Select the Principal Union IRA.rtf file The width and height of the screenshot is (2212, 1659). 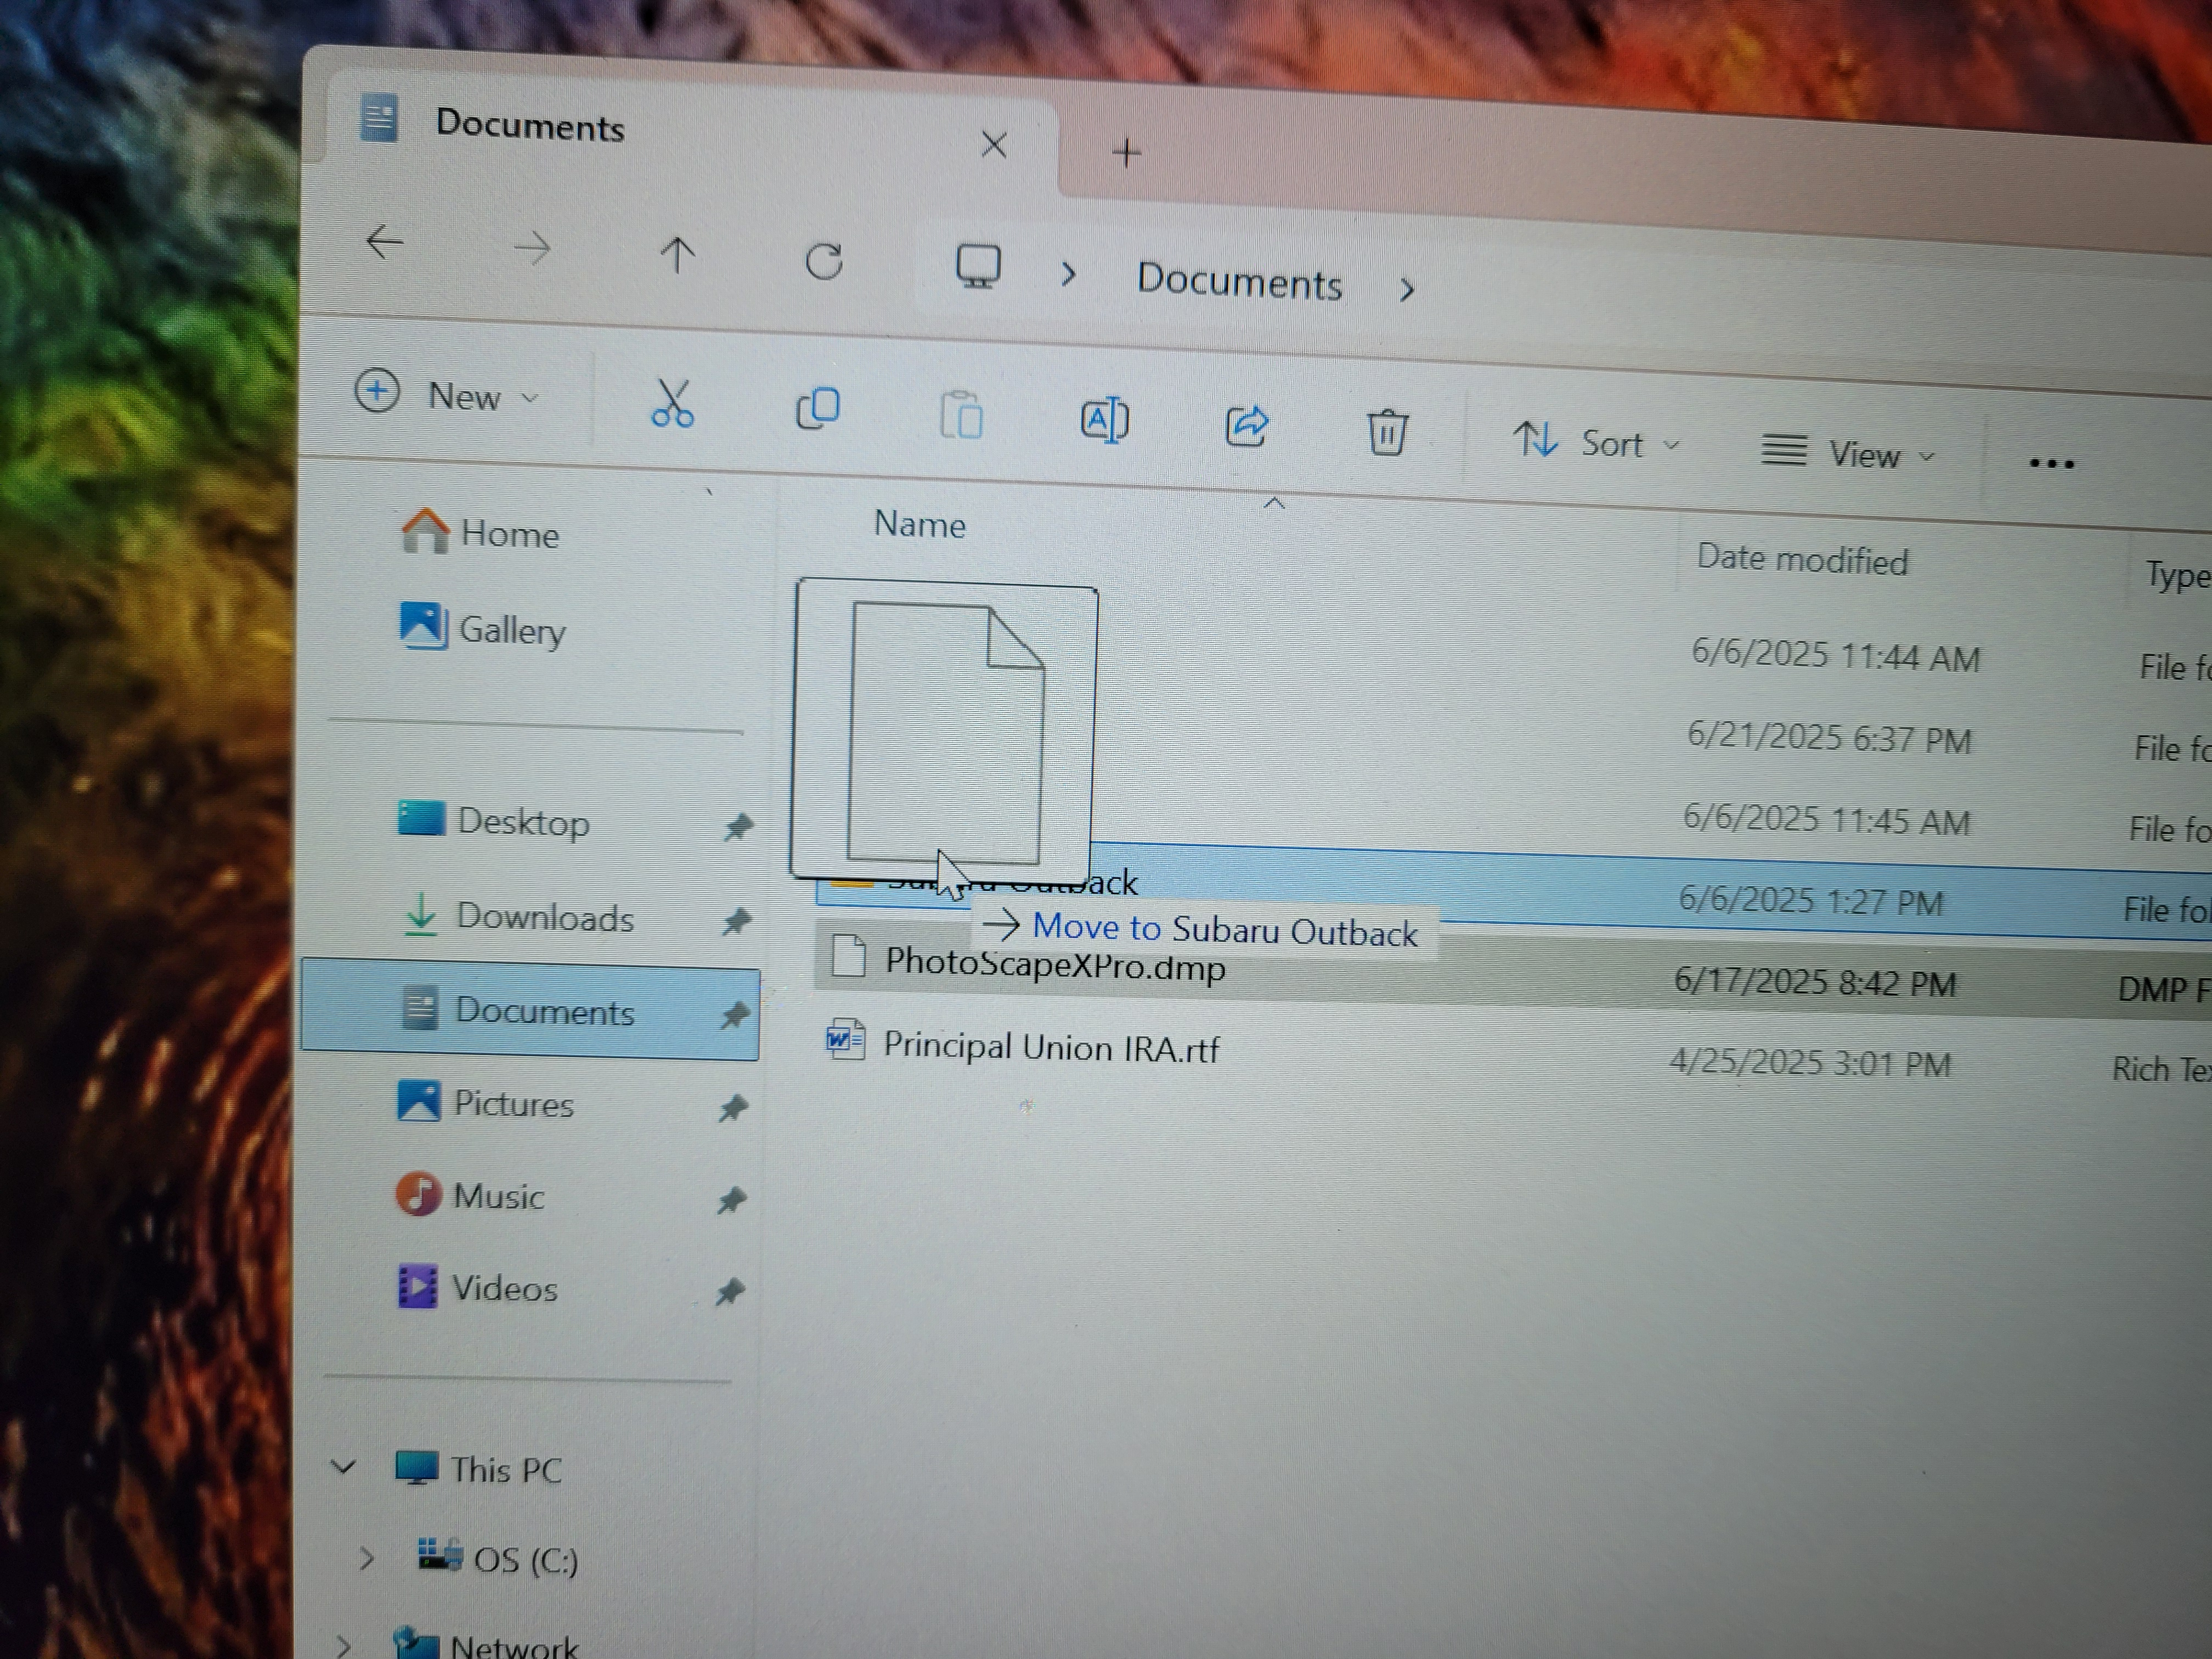pos(1051,1046)
